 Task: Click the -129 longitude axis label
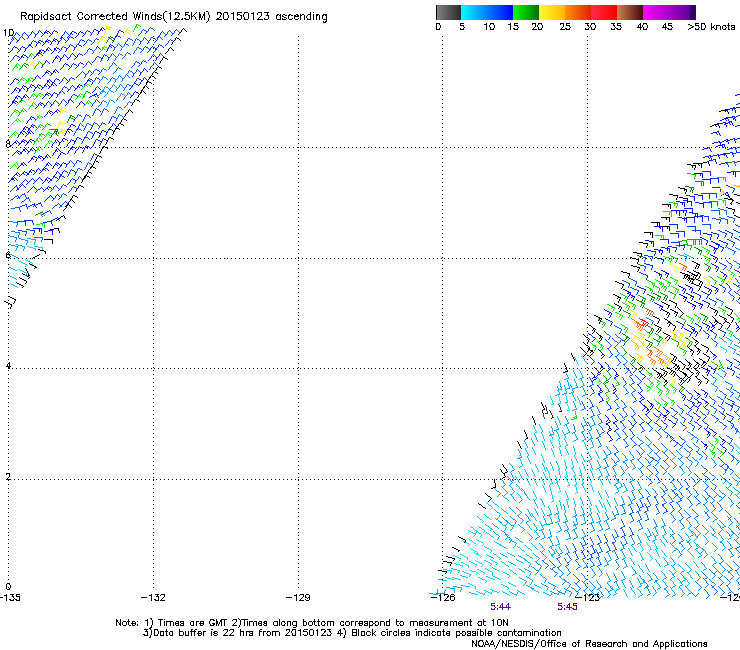(x=298, y=598)
